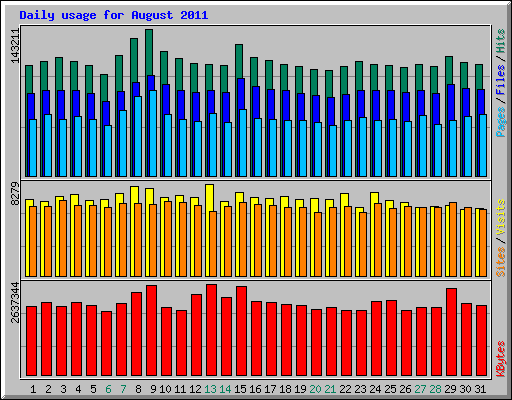Click day 8 on the x-axis
The image size is (512, 400).
tap(138, 389)
